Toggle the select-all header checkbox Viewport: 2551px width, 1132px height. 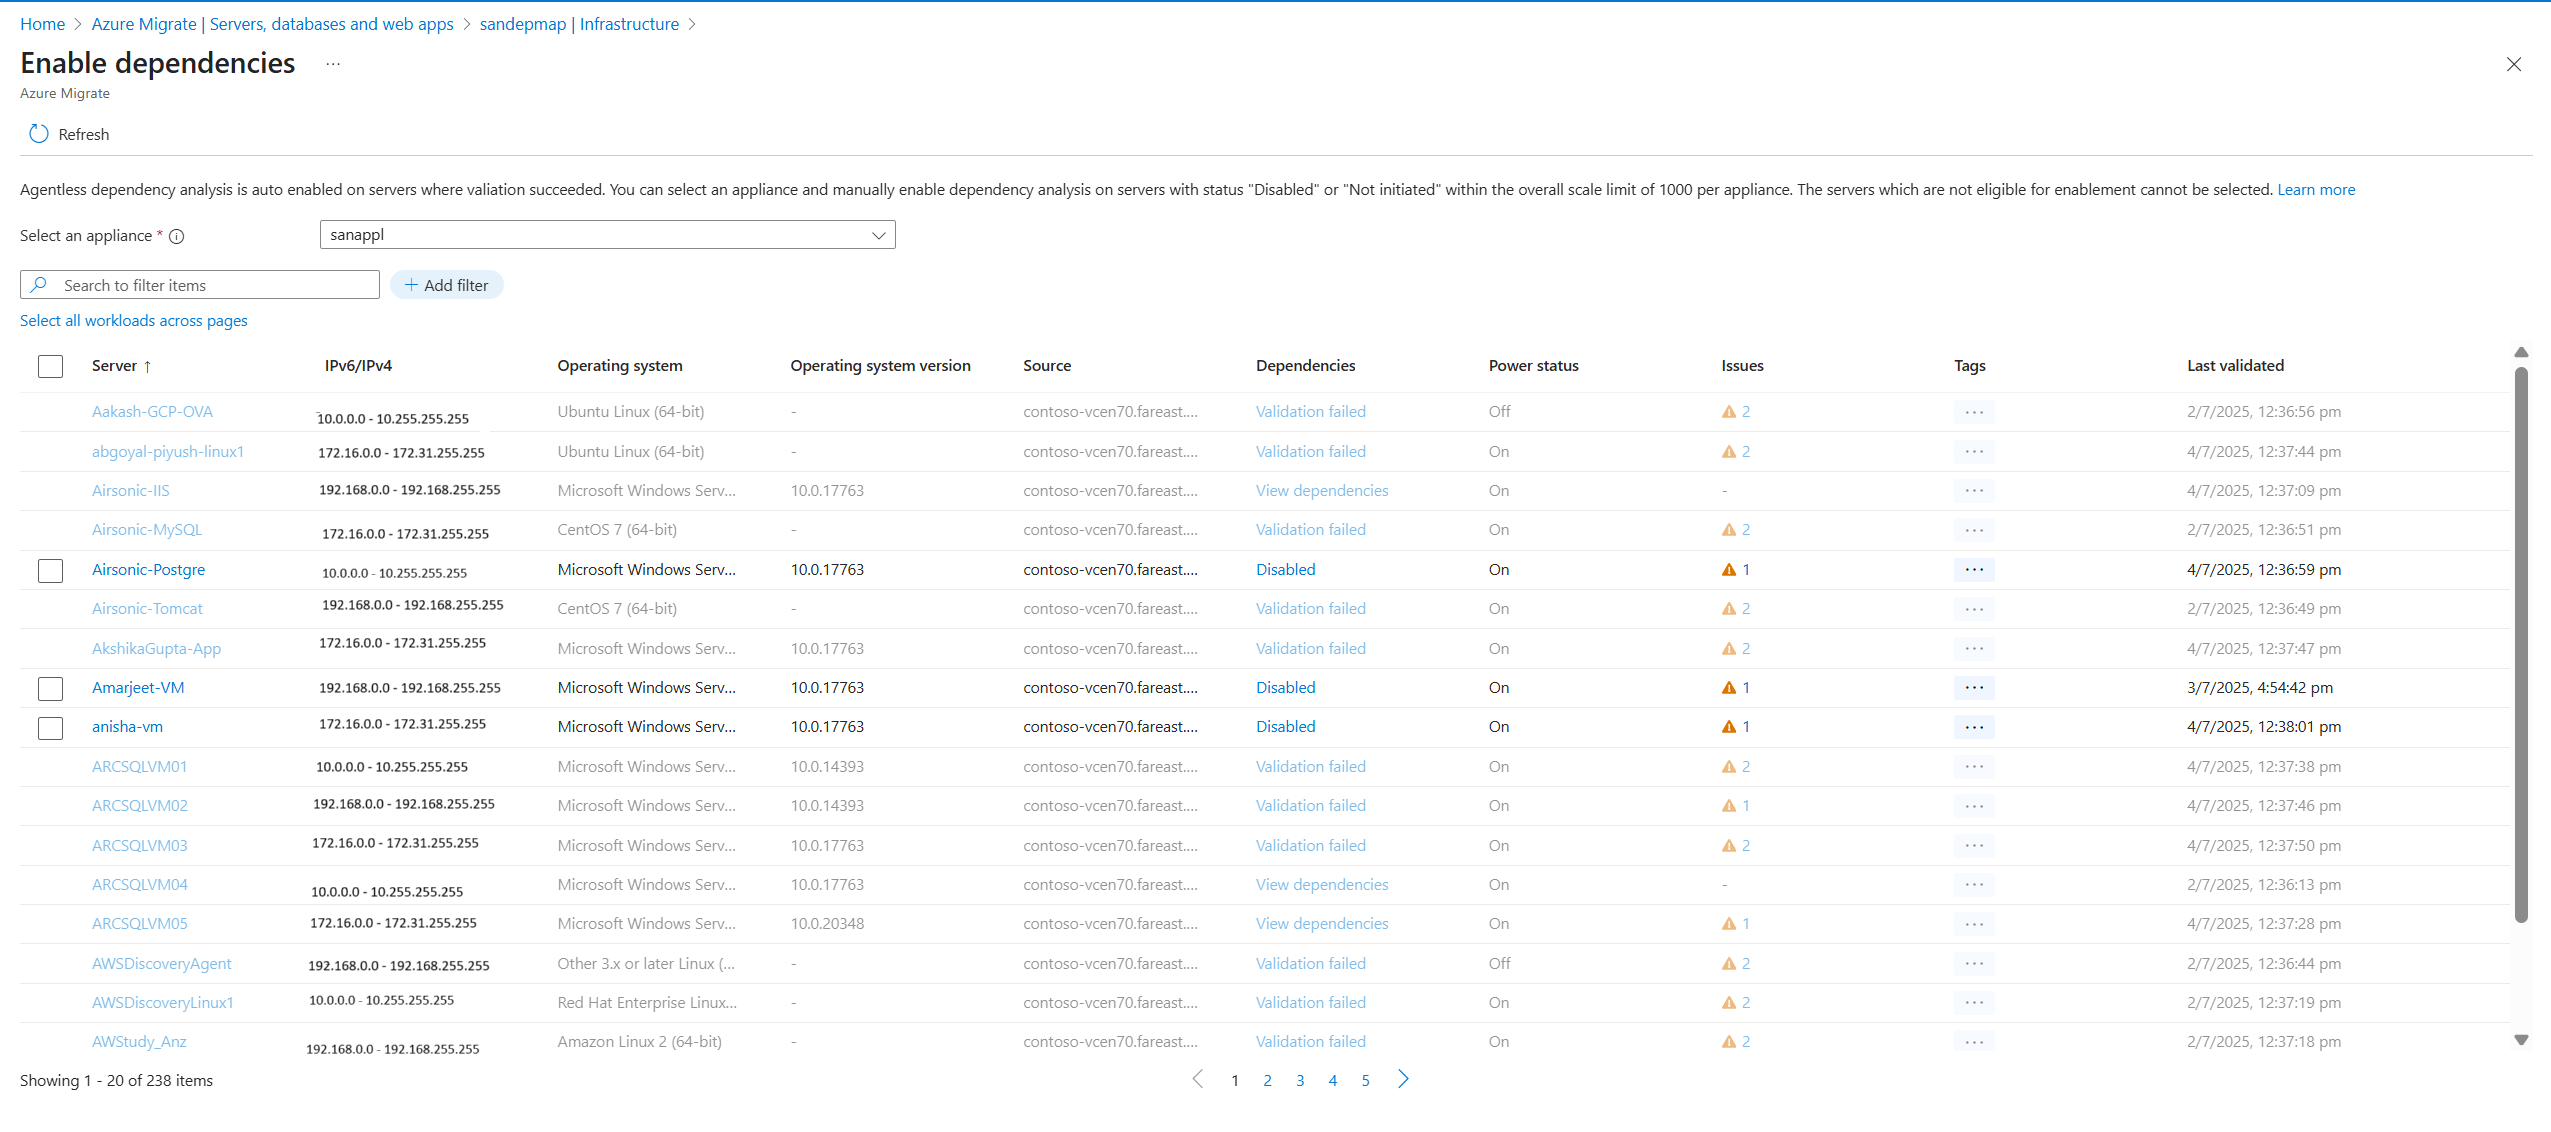(50, 366)
